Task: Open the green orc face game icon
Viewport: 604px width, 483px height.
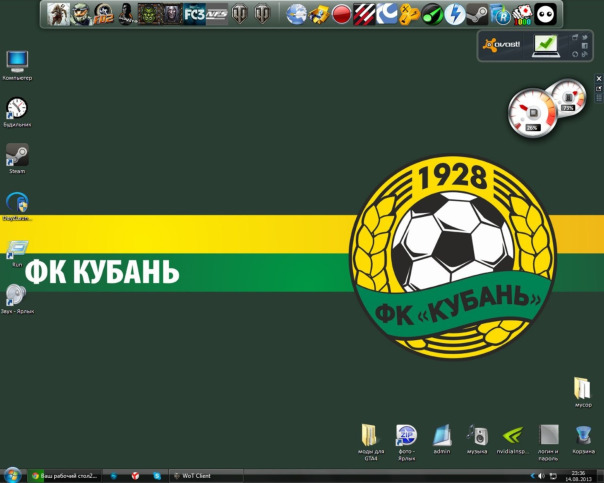Action: pyautogui.click(x=149, y=14)
